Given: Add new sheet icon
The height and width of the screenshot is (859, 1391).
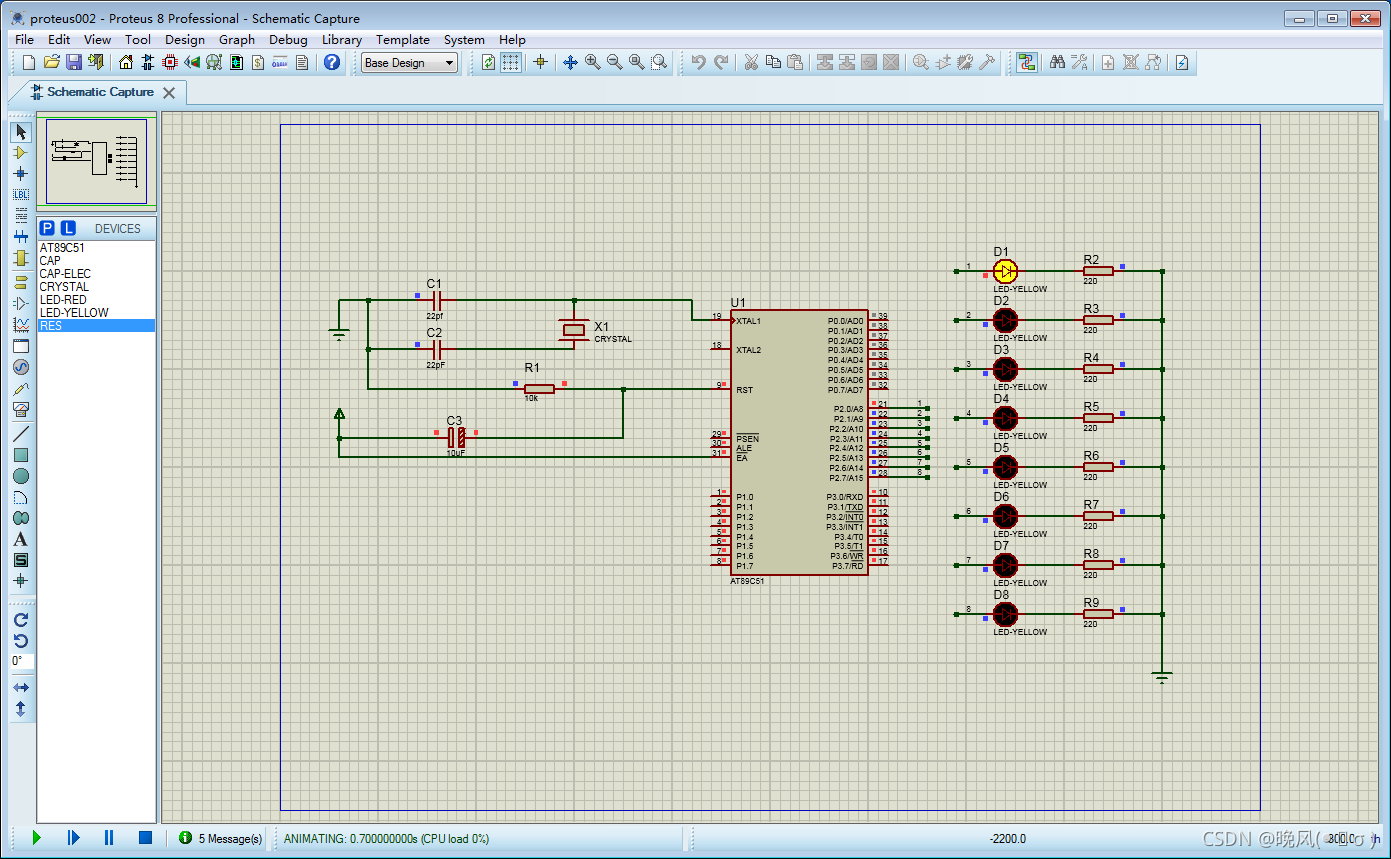Looking at the screenshot, I should click(1108, 62).
